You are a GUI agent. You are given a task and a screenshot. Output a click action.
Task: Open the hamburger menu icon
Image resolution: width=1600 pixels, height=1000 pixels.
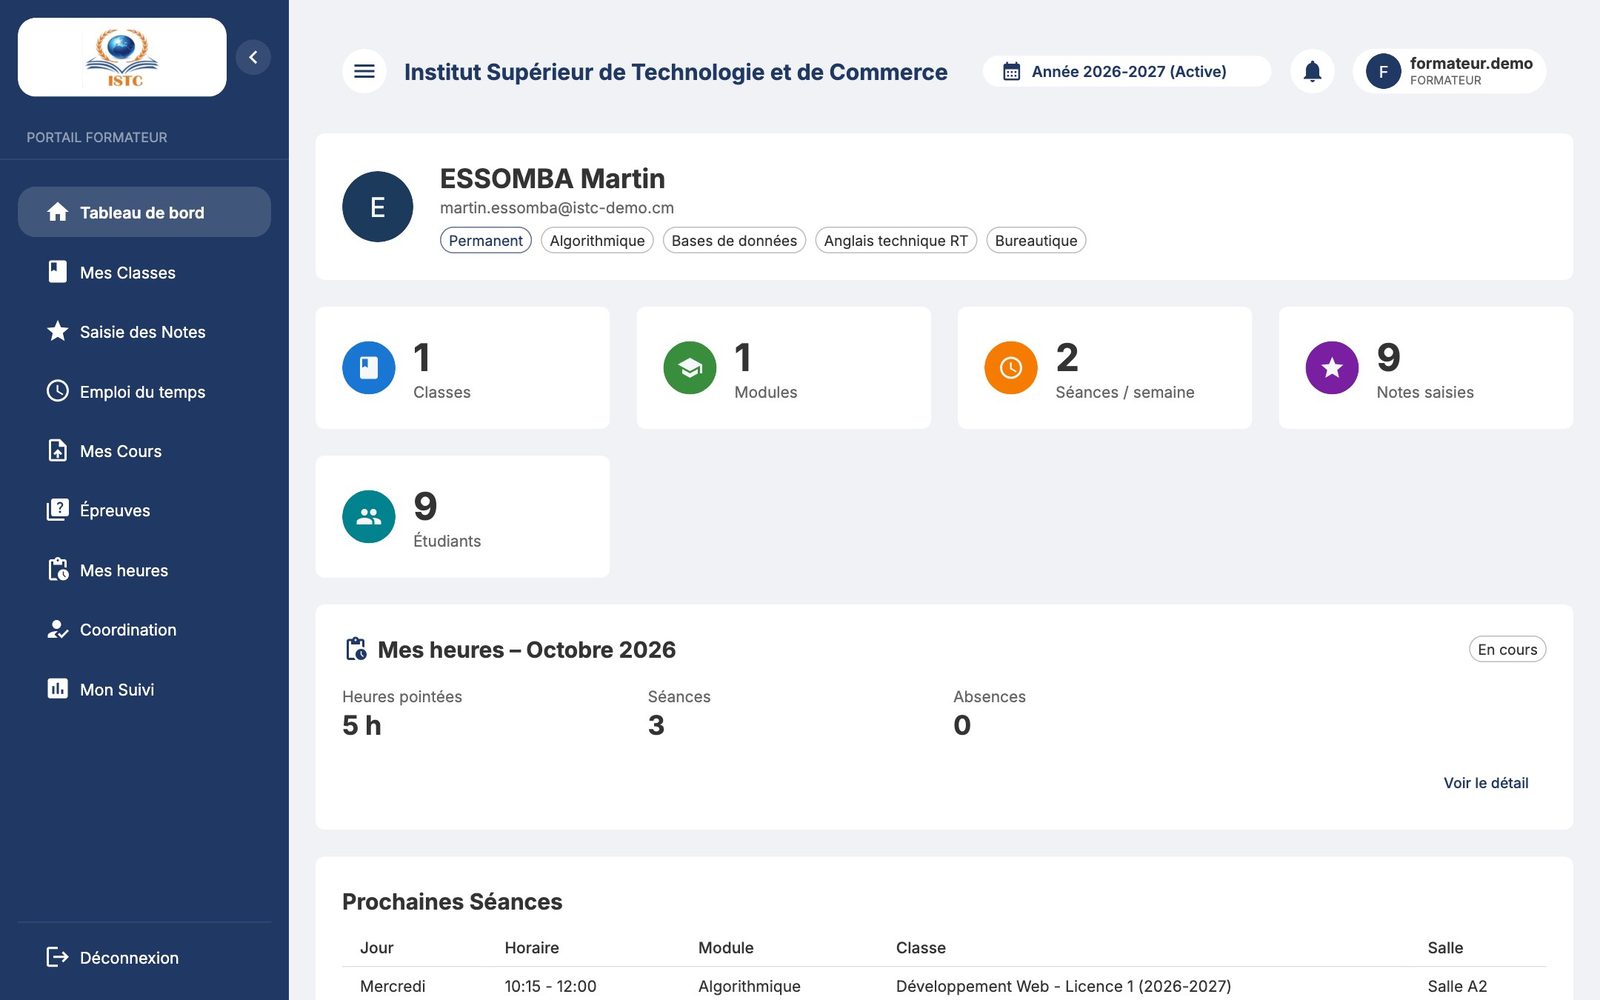point(364,71)
